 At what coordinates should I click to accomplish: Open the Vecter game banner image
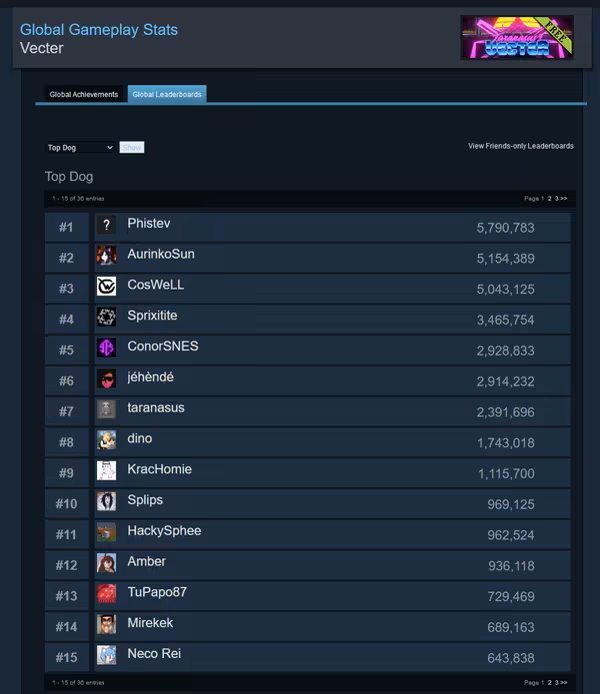[x=517, y=38]
